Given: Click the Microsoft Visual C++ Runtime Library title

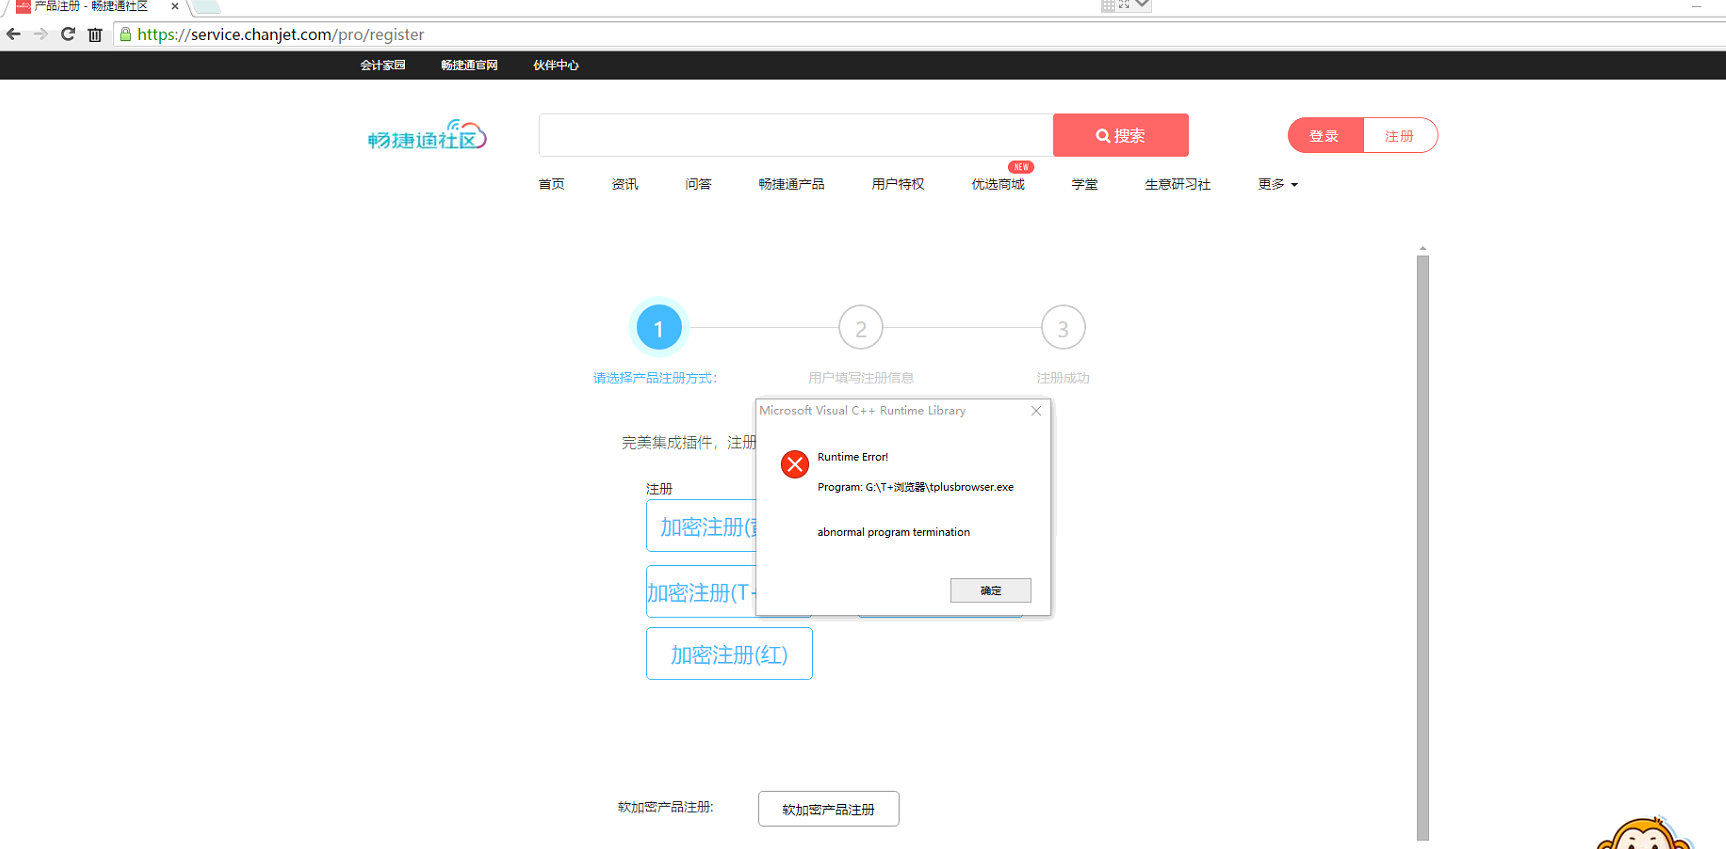Looking at the screenshot, I should [x=863, y=411].
